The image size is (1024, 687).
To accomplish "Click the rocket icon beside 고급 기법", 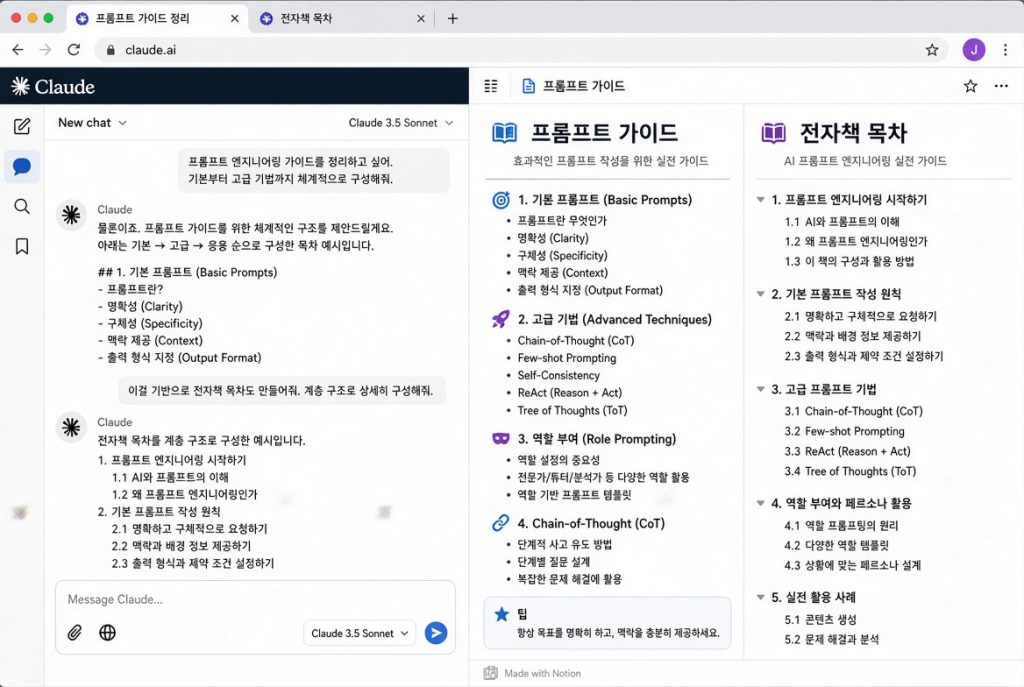I will [501, 319].
